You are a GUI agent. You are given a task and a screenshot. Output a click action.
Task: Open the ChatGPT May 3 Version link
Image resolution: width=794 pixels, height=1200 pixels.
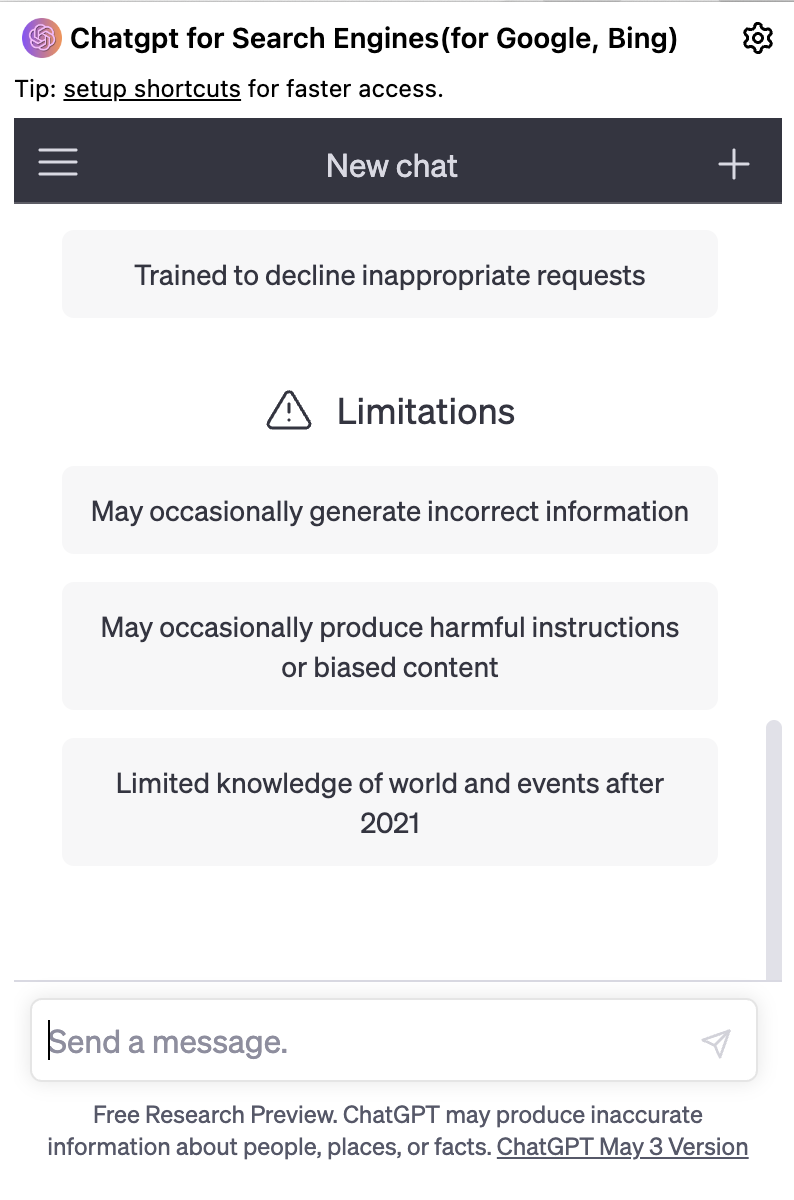coord(622,1146)
